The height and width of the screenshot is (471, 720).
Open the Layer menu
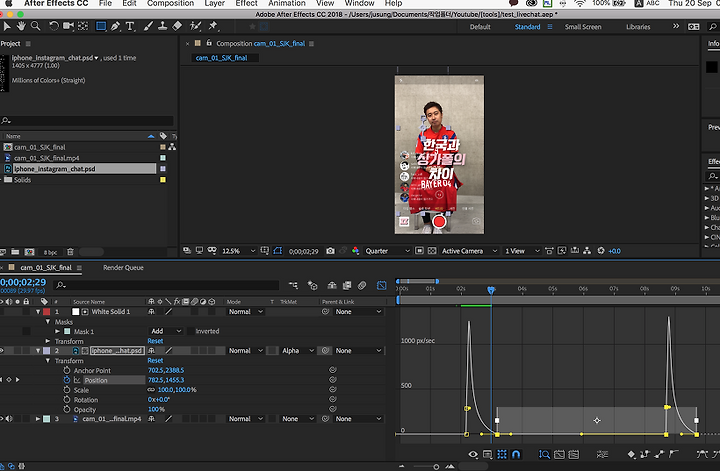(x=214, y=3)
